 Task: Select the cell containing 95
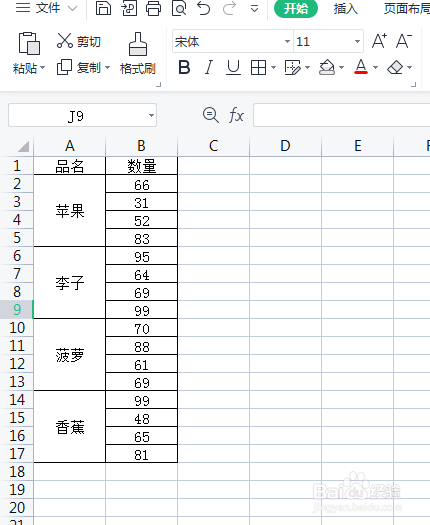tap(141, 256)
